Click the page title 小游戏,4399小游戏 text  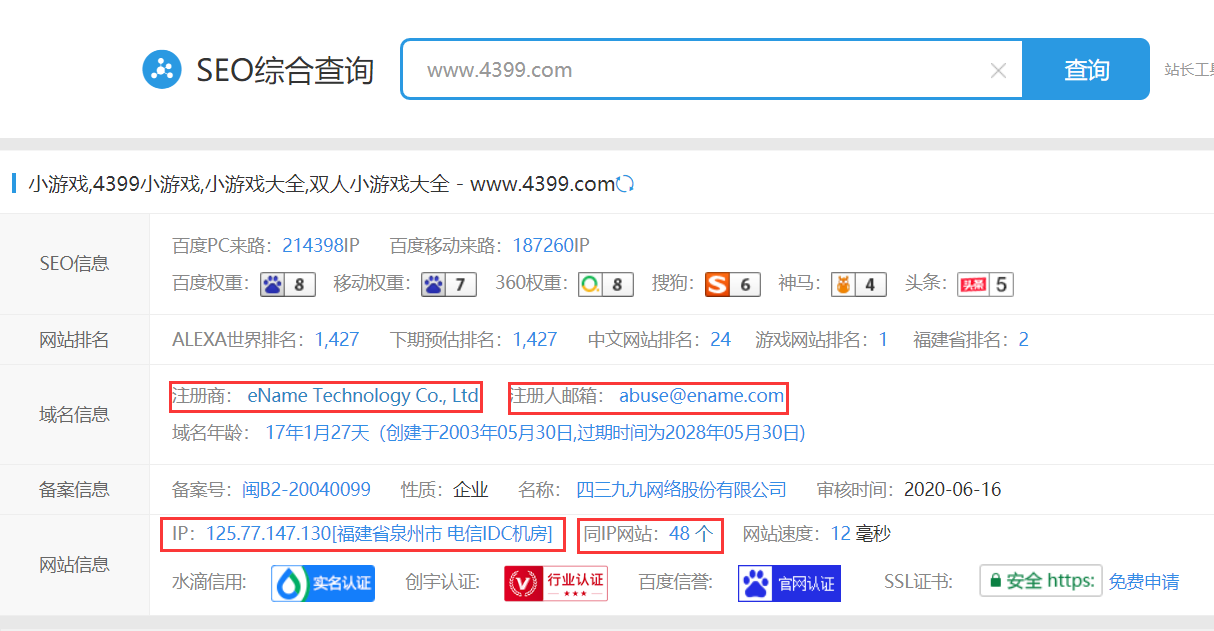(x=320, y=184)
